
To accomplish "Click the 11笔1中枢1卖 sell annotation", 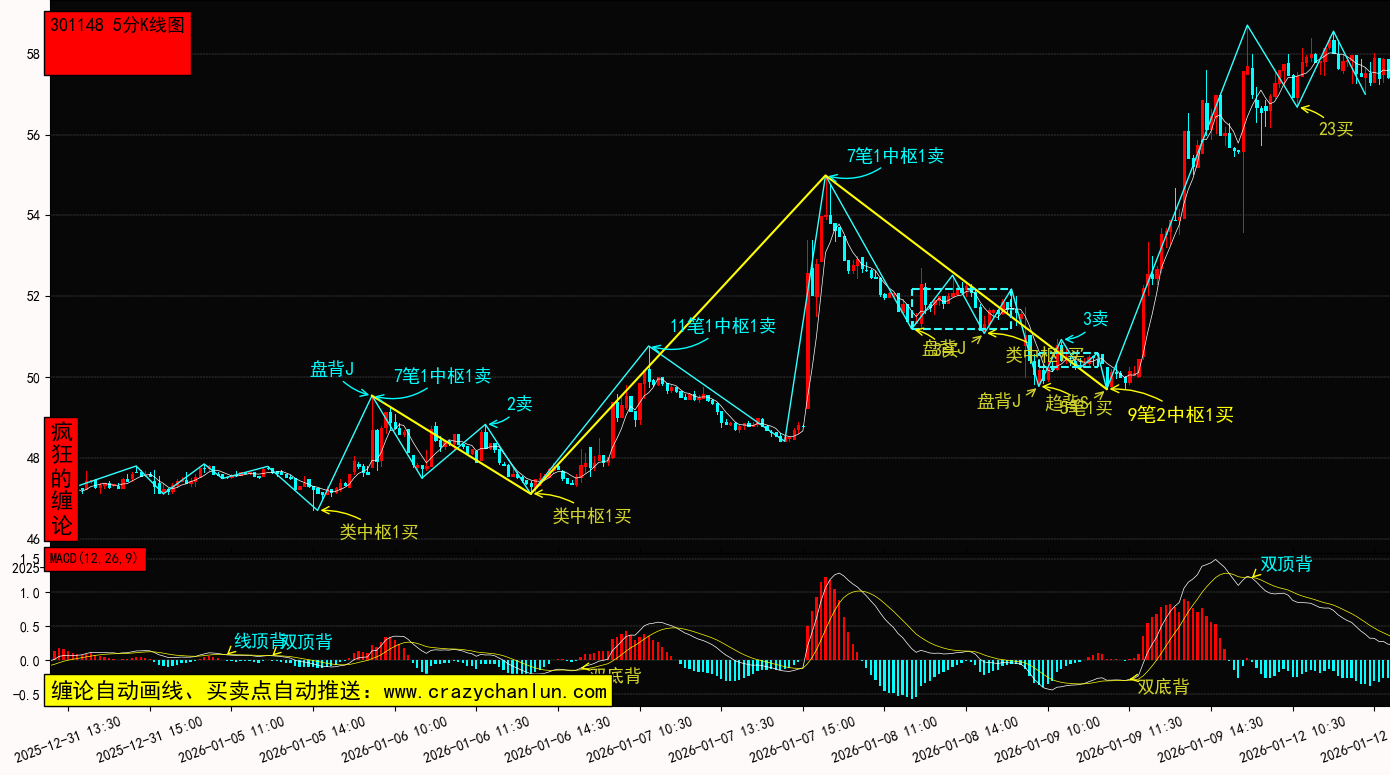I will [722, 326].
